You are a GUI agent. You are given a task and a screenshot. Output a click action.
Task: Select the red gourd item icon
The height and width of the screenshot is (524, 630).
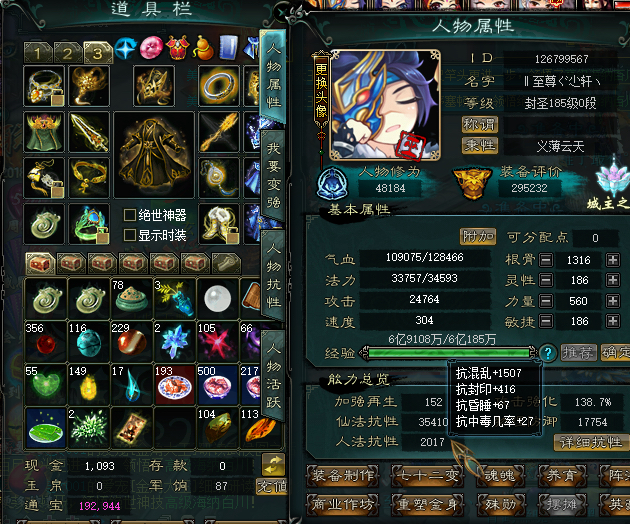[203, 48]
